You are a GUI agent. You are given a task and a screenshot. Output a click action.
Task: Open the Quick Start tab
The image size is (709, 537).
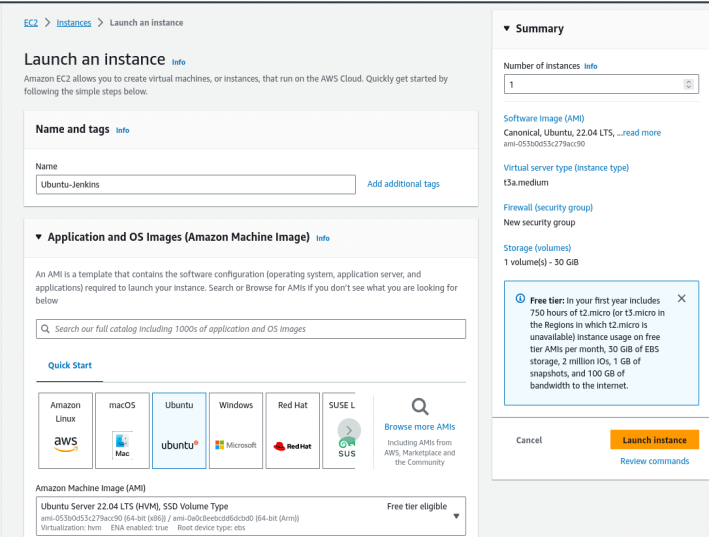coord(70,365)
